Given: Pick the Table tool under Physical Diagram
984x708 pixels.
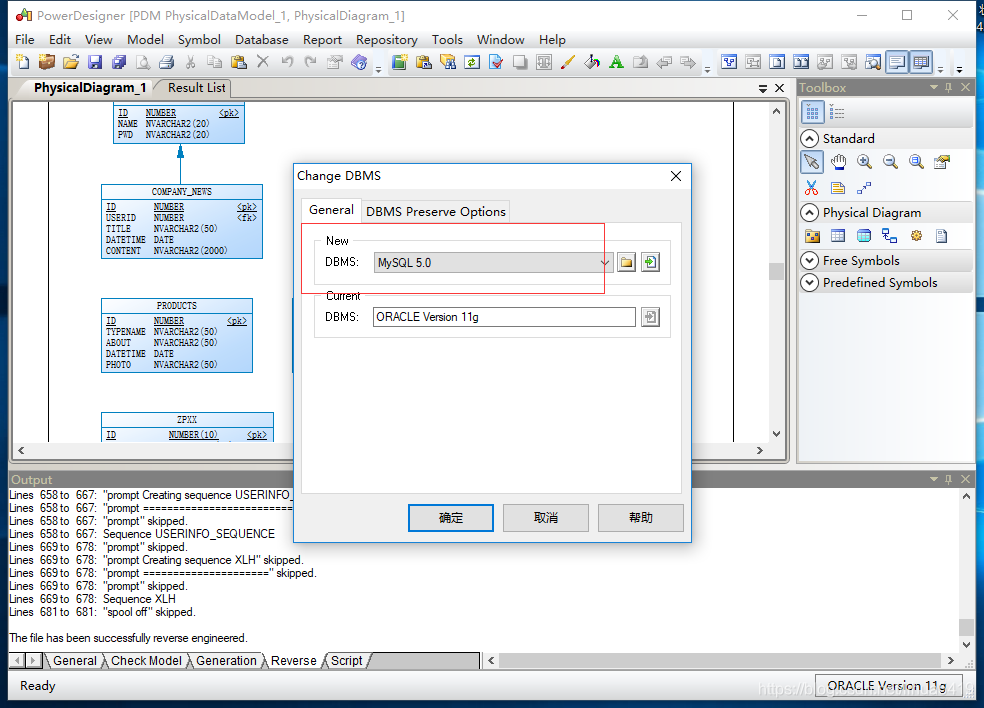Looking at the screenshot, I should (840, 235).
